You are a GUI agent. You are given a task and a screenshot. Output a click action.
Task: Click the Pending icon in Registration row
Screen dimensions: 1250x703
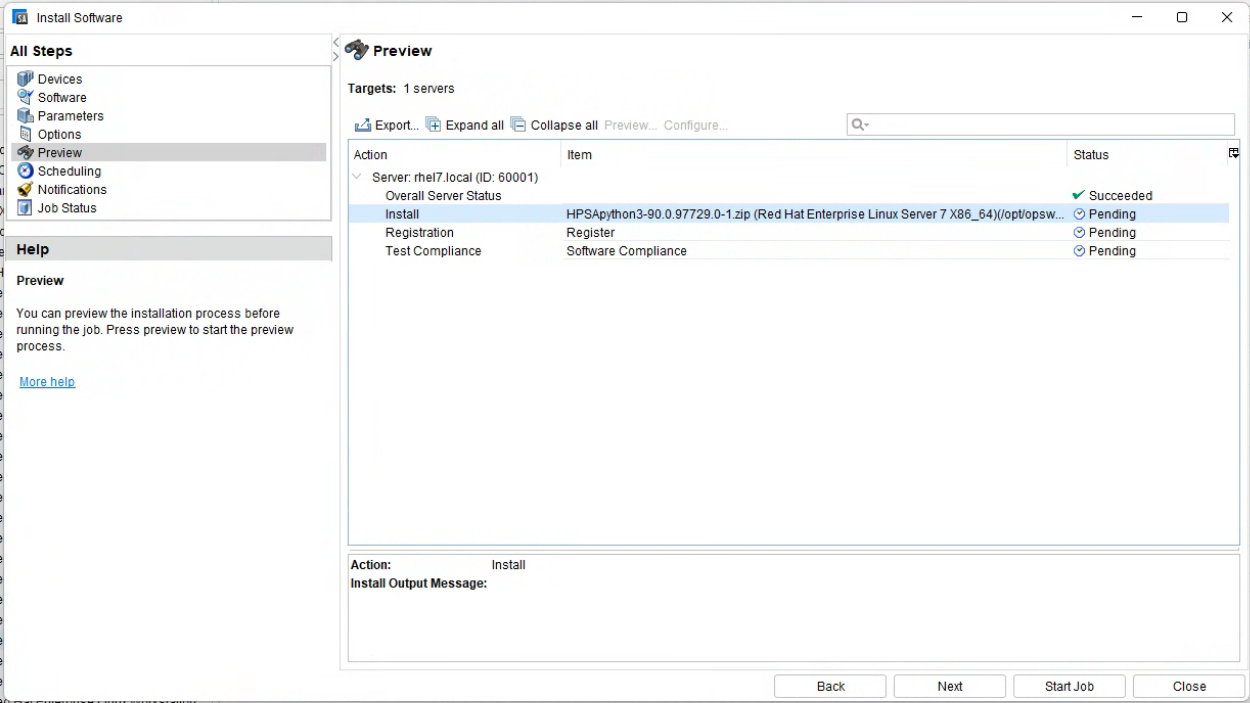pos(1079,232)
